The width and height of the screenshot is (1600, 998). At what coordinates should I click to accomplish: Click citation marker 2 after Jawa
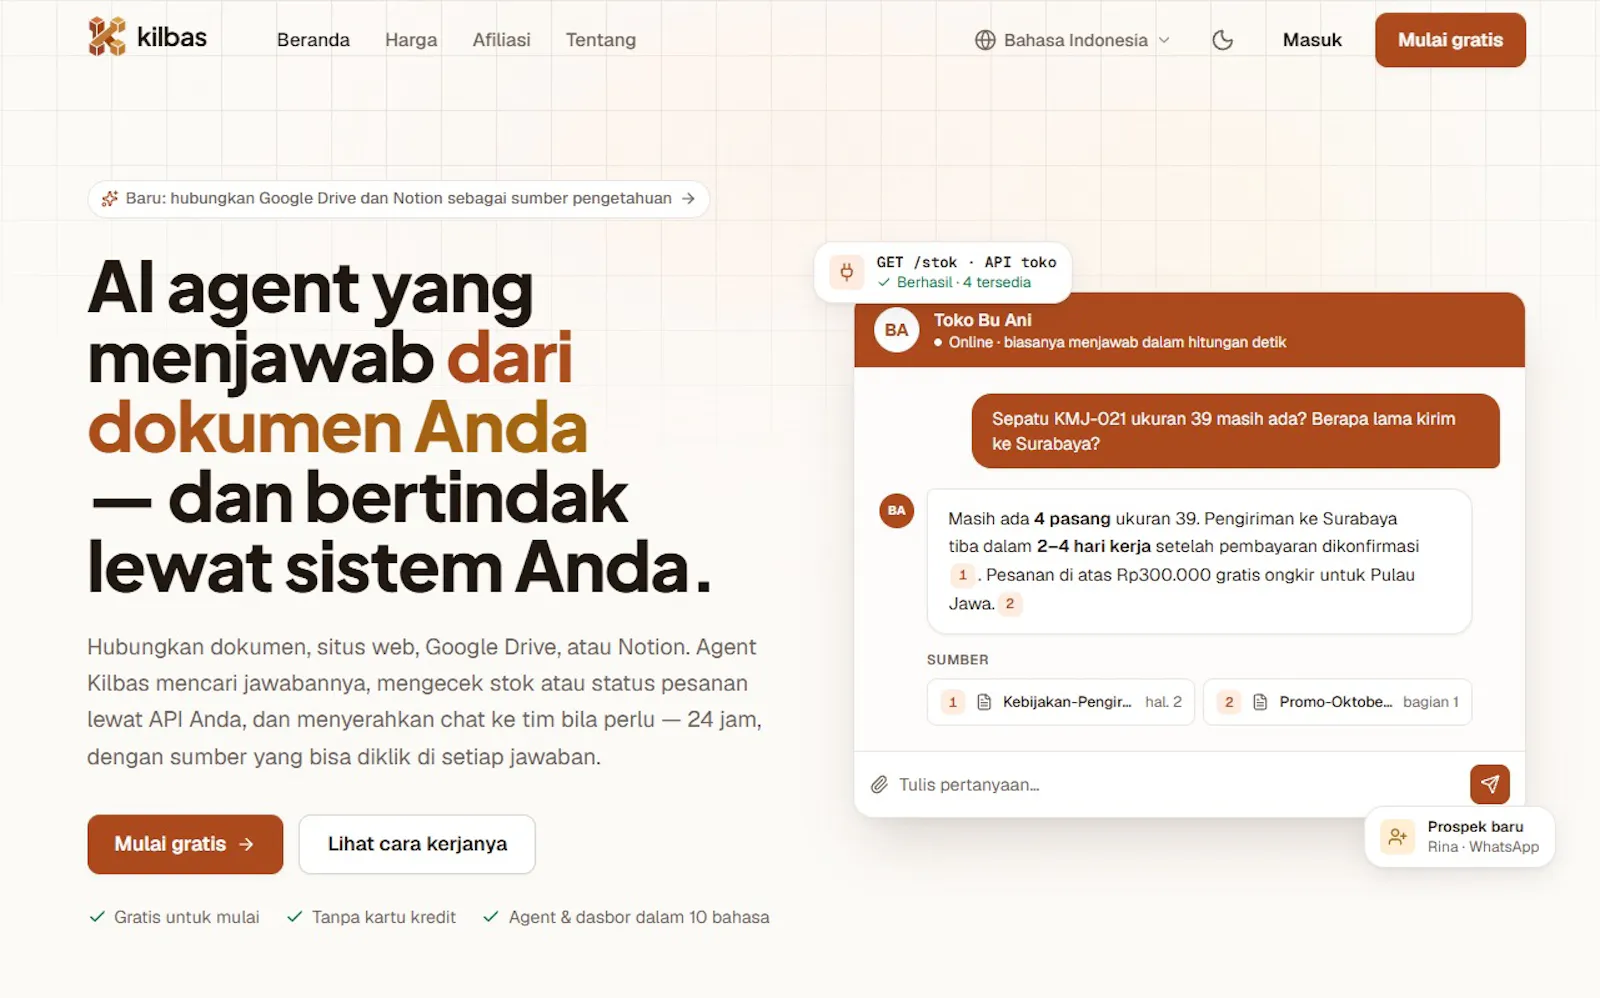[x=1010, y=603]
